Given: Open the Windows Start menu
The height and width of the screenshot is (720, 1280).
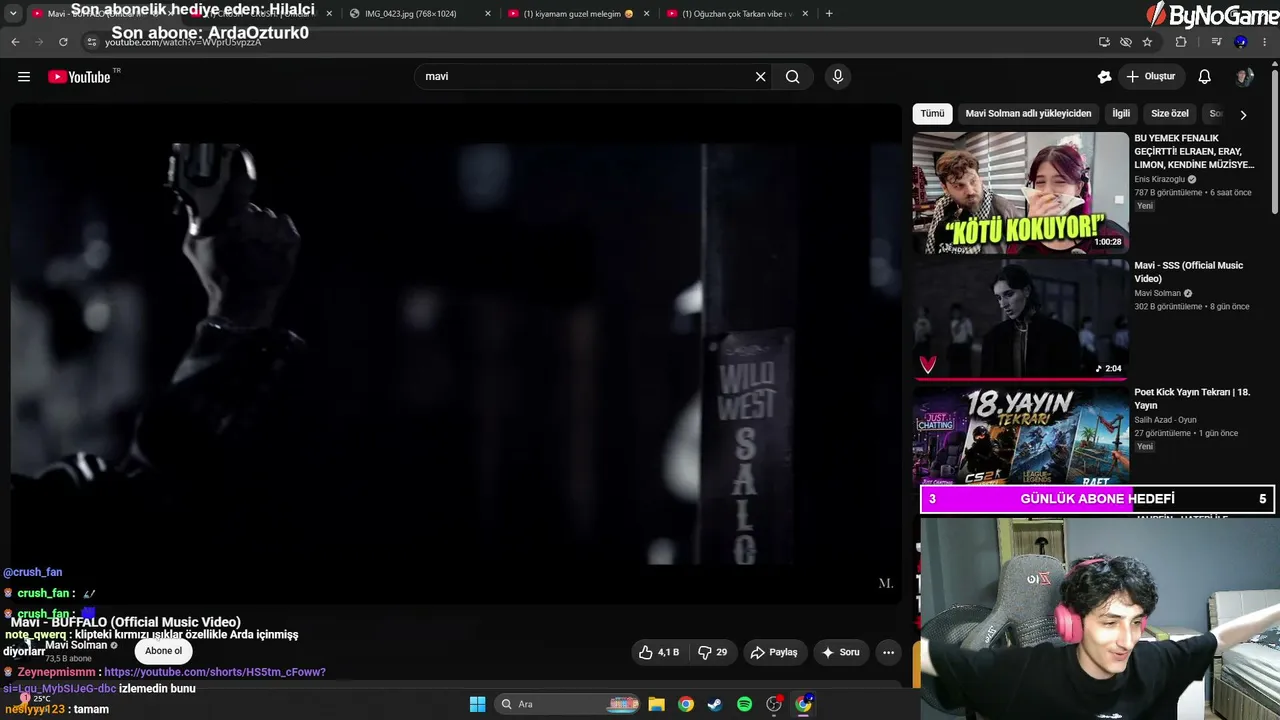Looking at the screenshot, I should [x=477, y=704].
